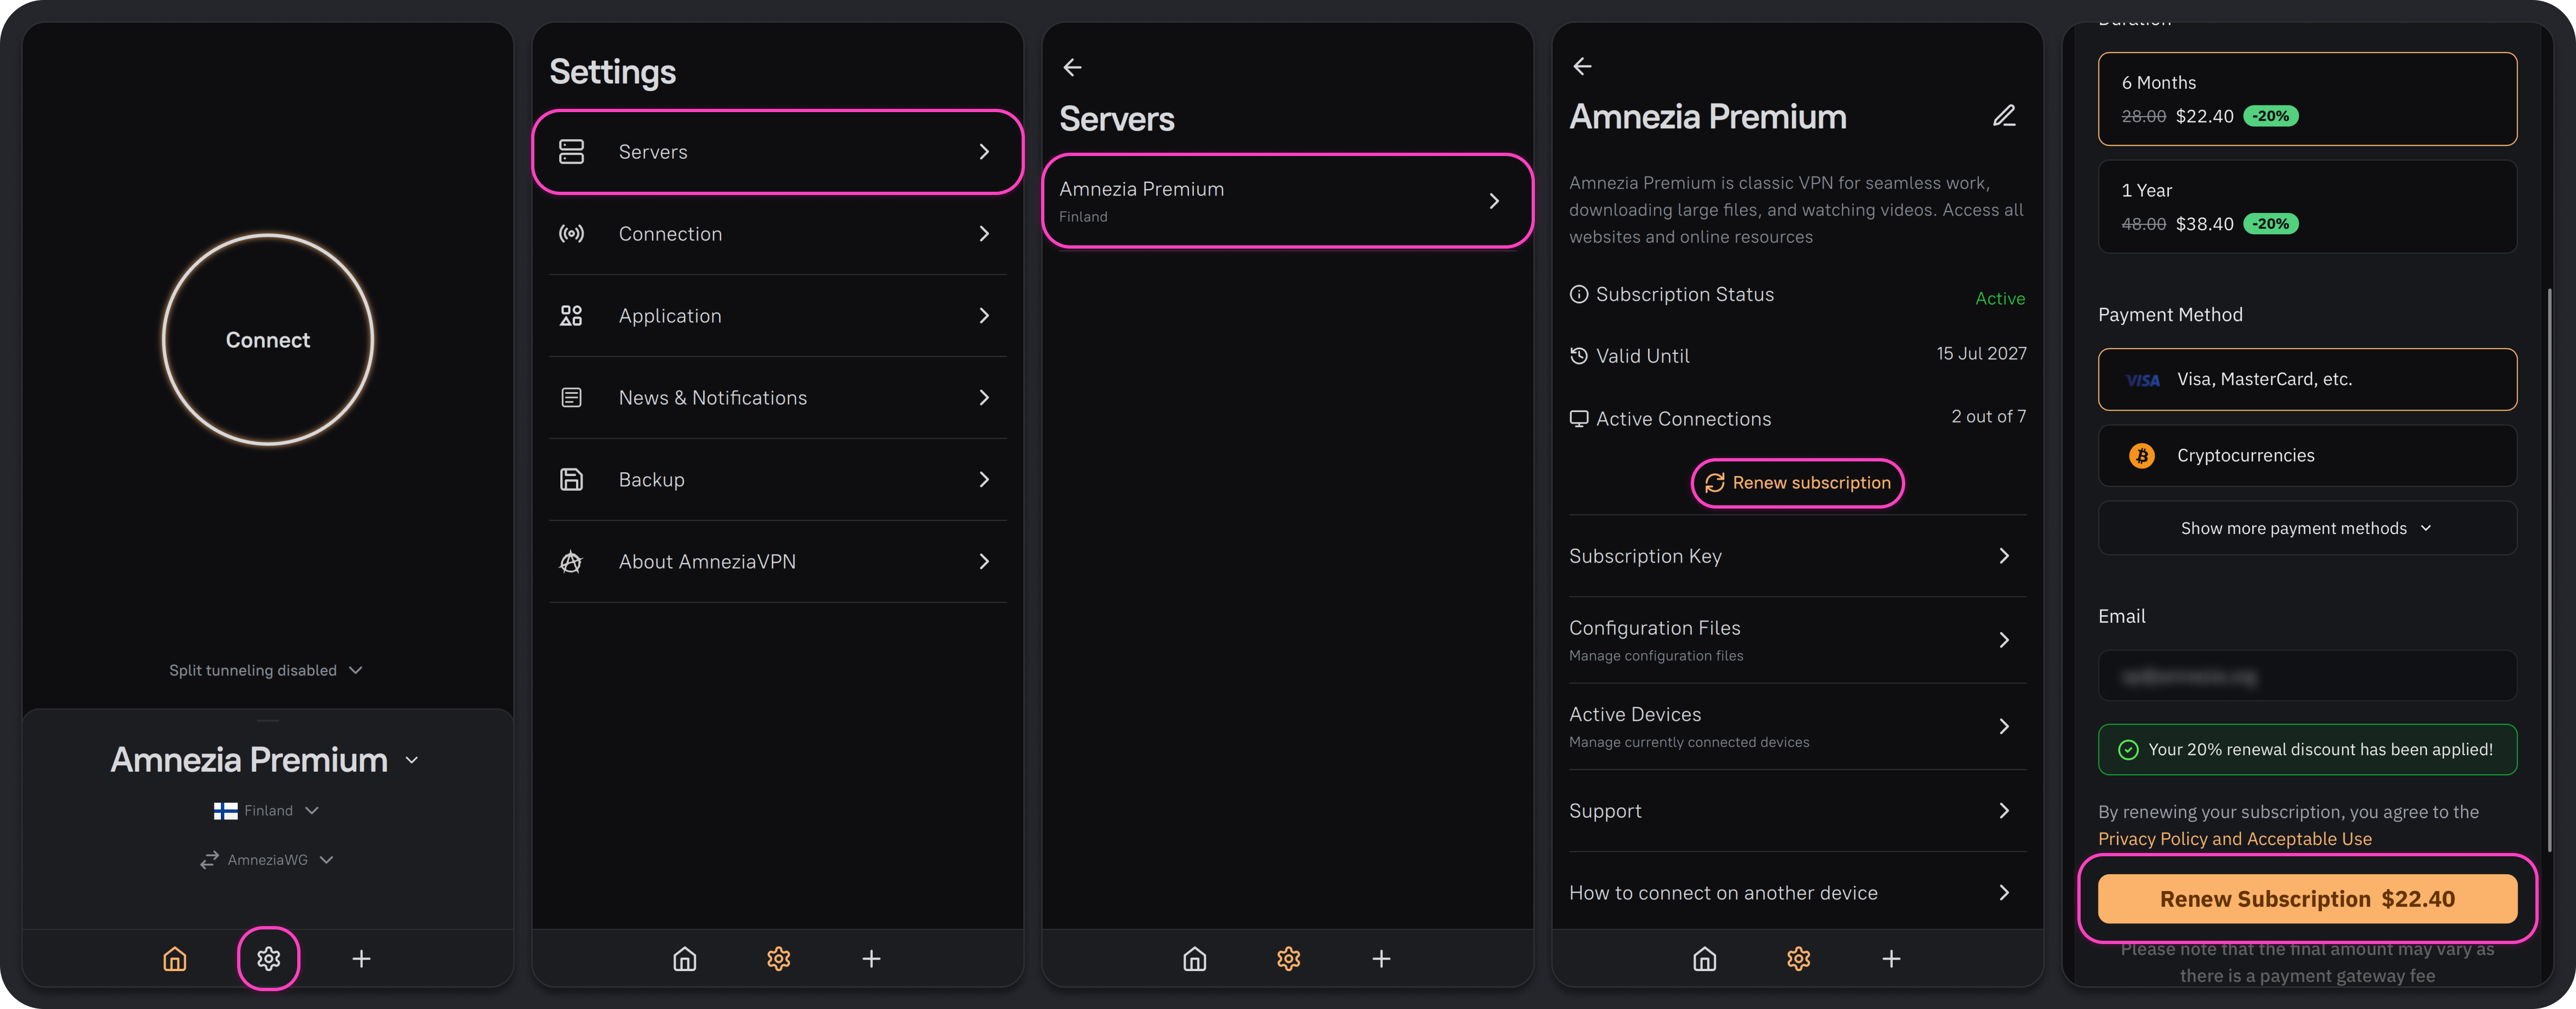Go back from Amnezia Premium details screen
2576x1009 pixels.
tap(1582, 66)
